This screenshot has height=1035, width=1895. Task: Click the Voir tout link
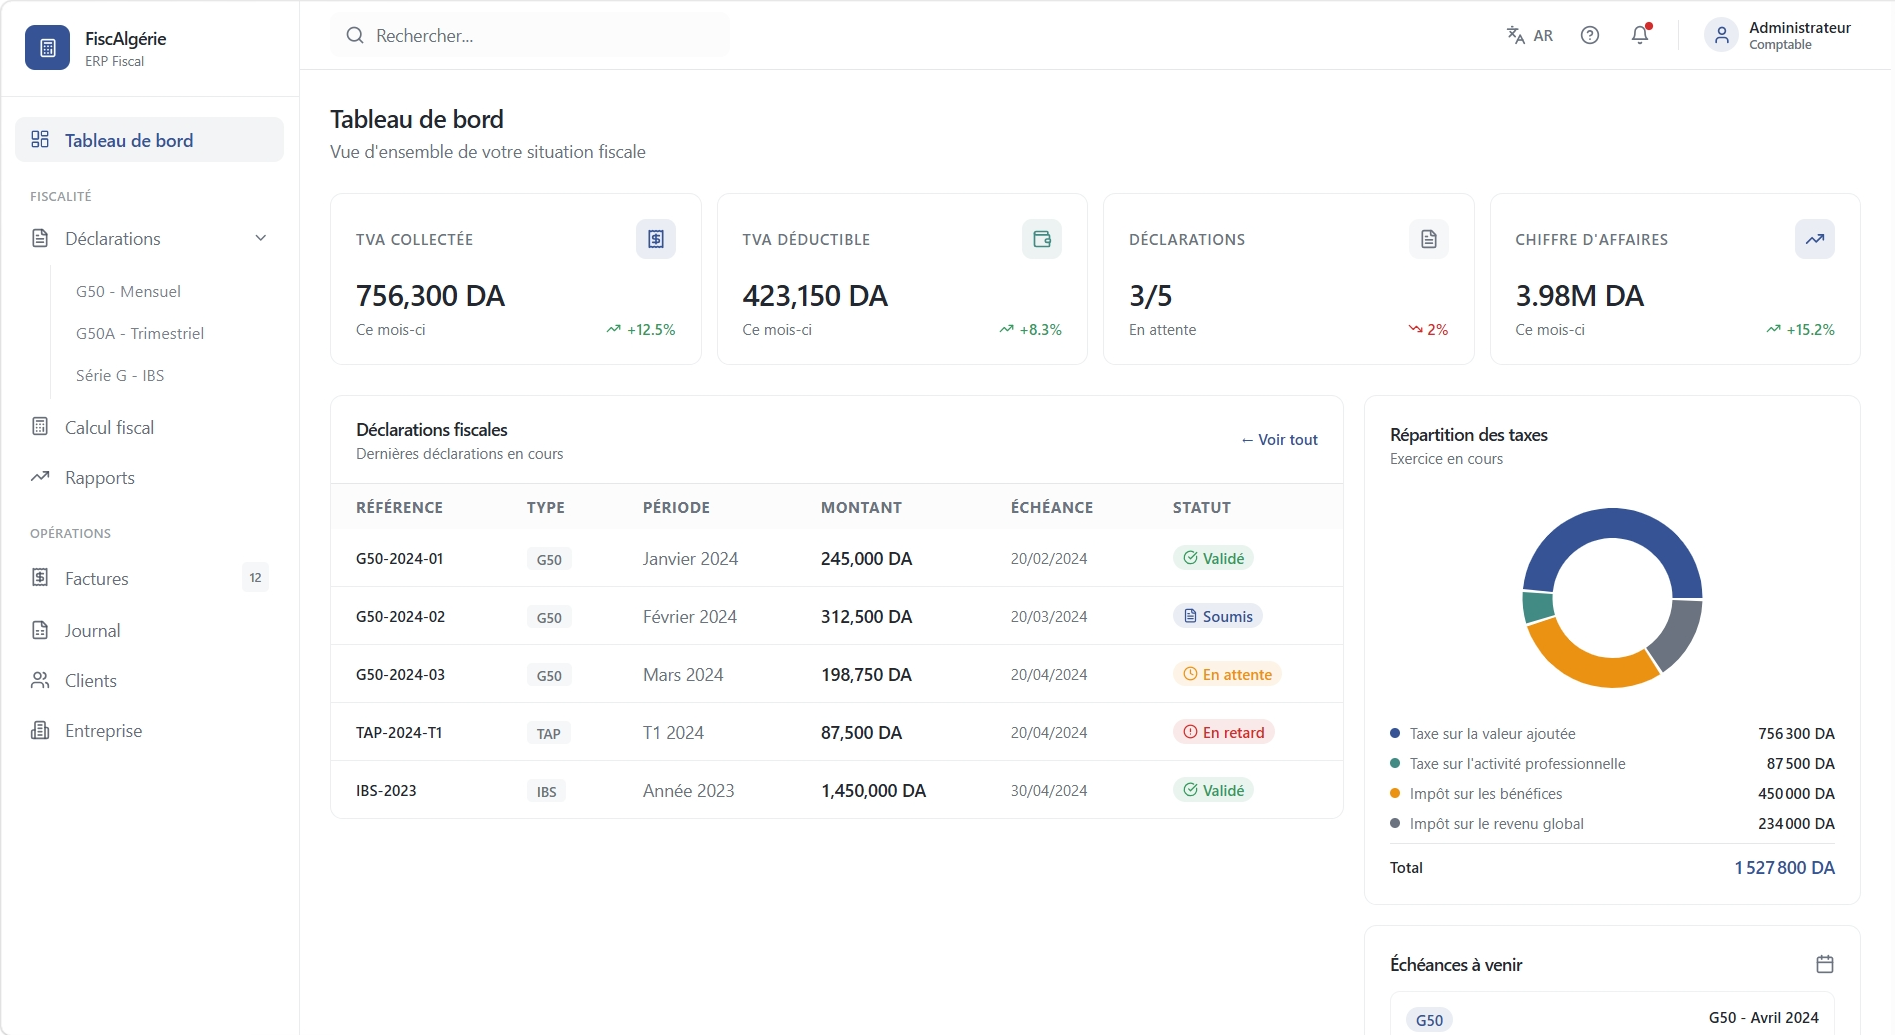(x=1279, y=440)
